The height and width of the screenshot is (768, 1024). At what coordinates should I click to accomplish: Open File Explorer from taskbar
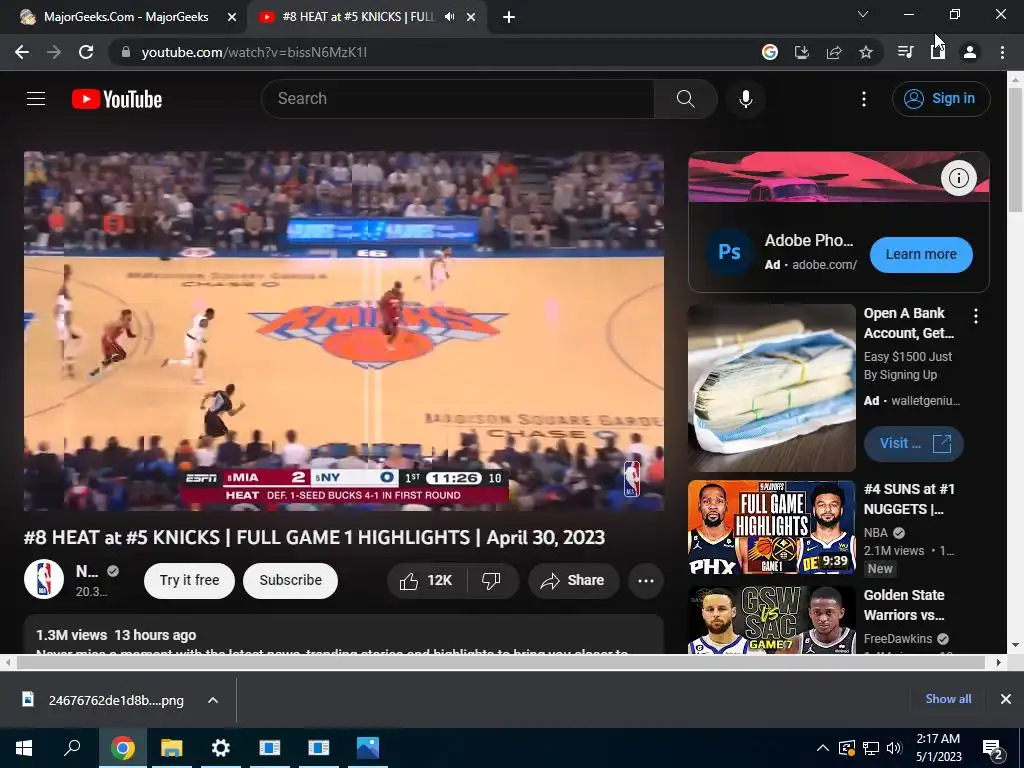point(171,748)
